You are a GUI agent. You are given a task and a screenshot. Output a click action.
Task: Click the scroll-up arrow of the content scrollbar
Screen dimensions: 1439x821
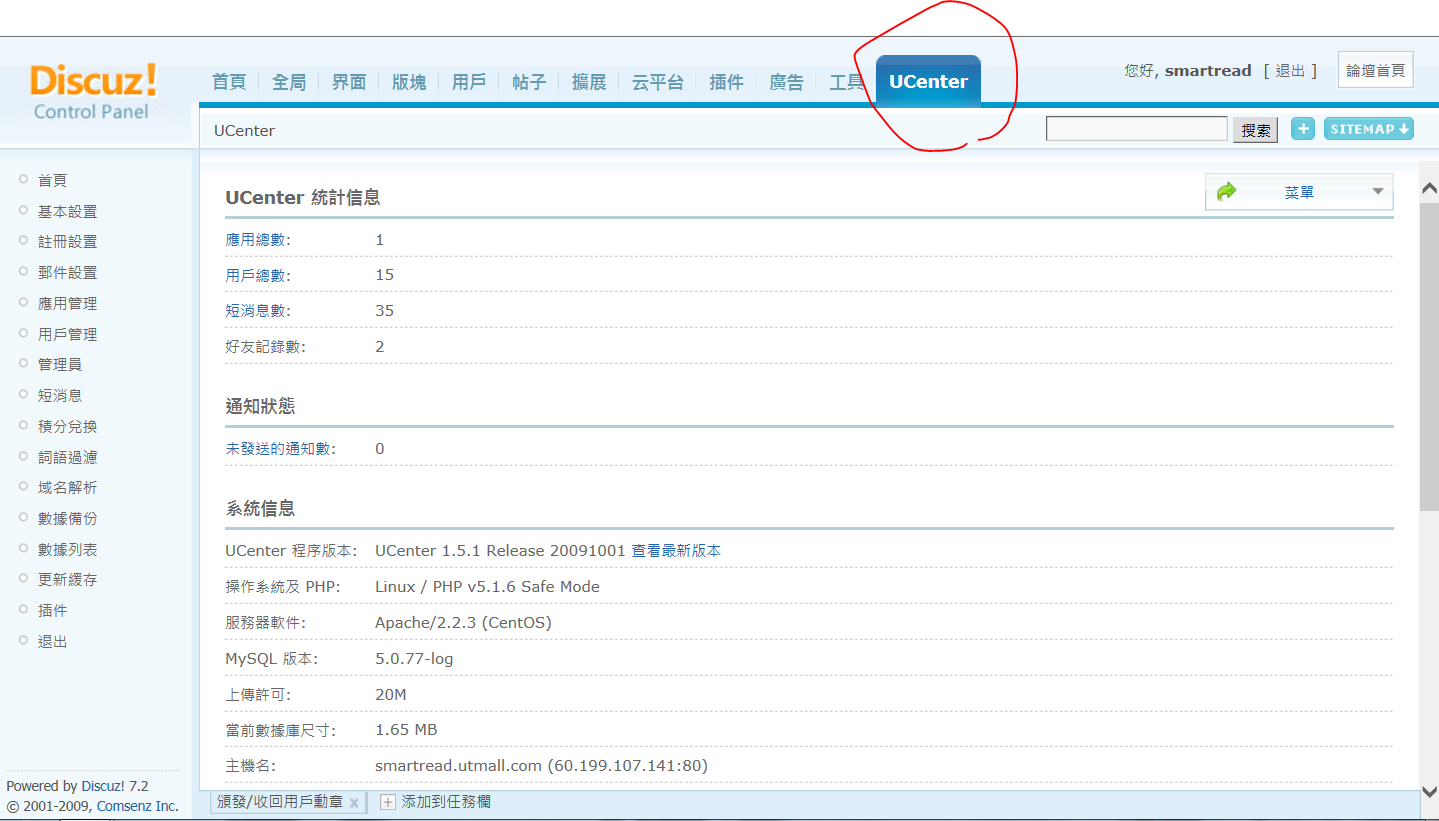(x=1429, y=188)
